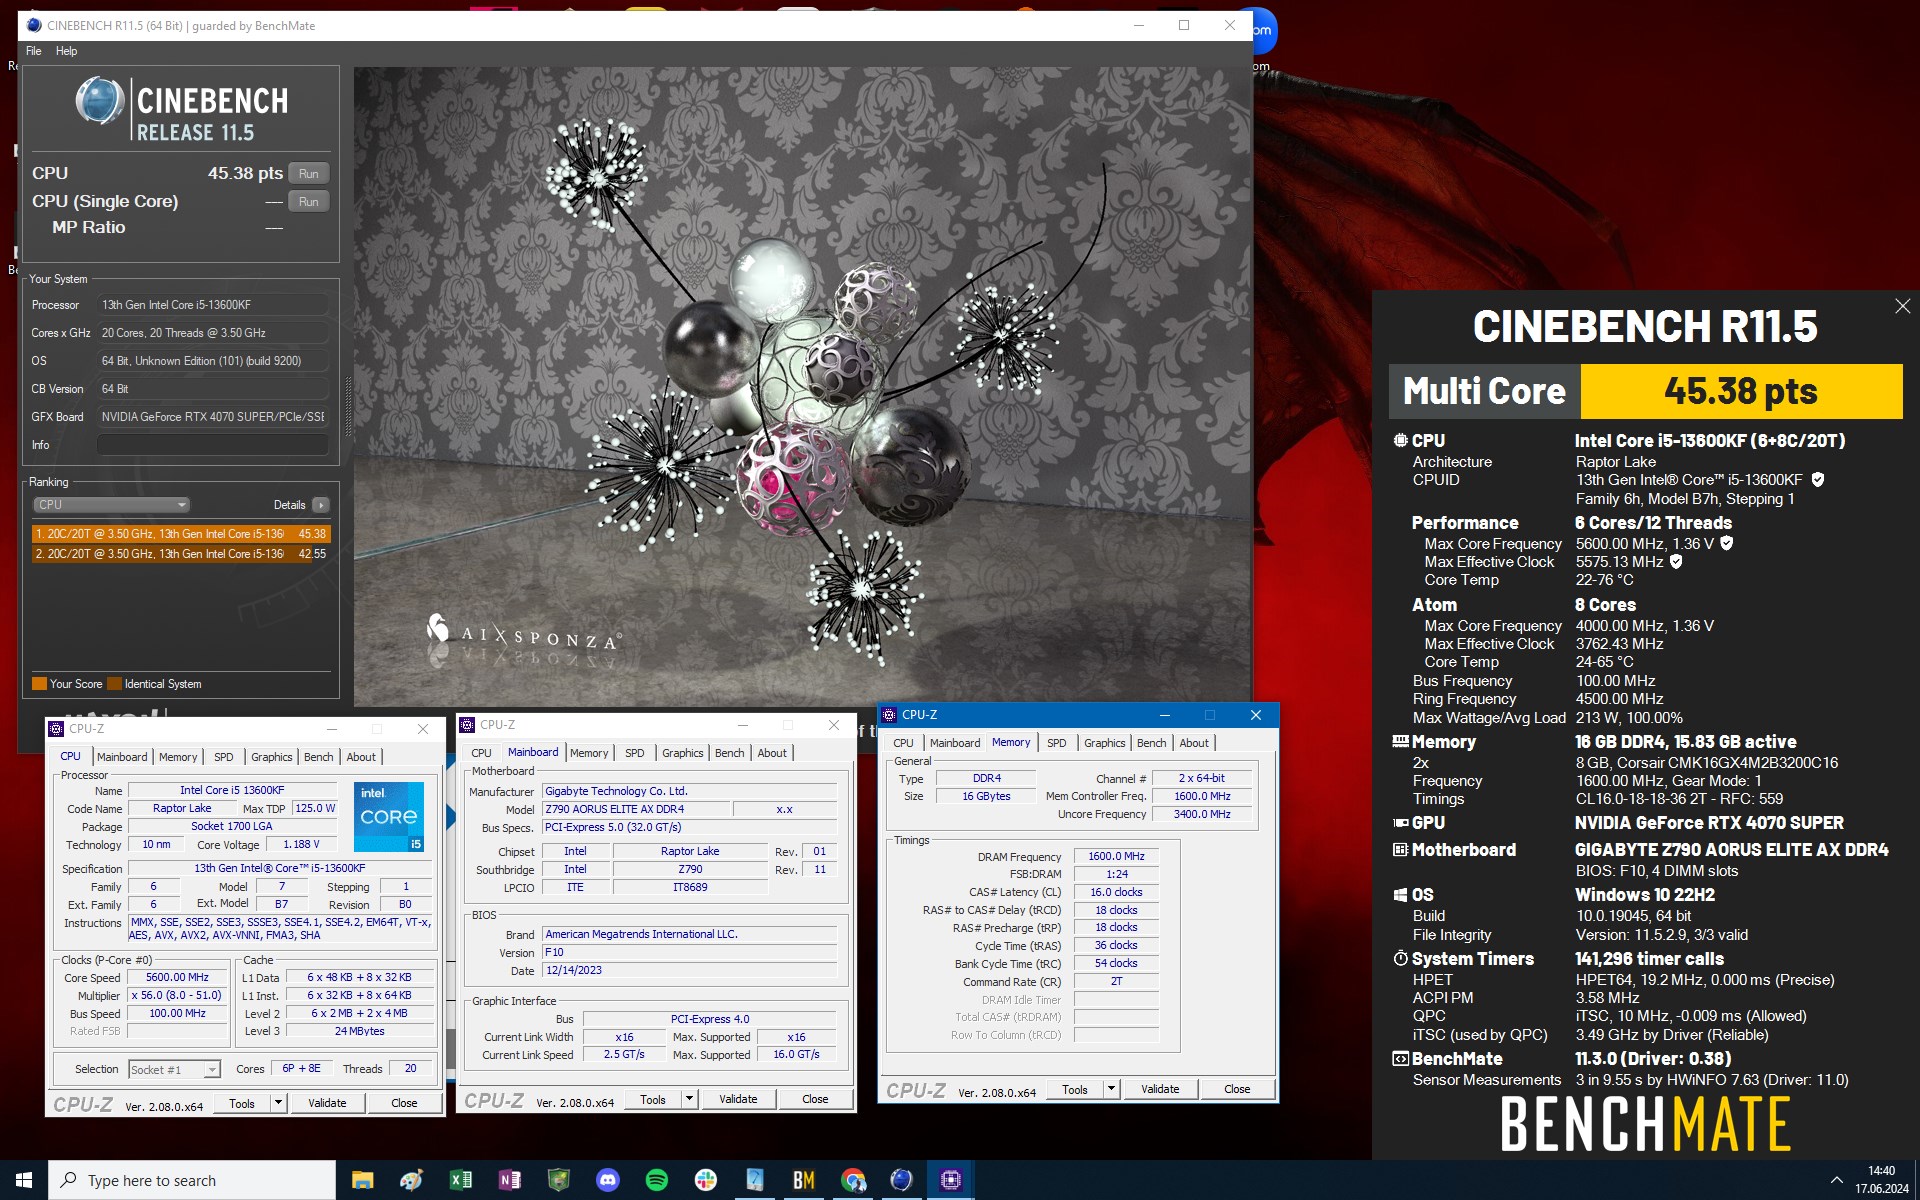1920x1200 pixels.
Task: Click the Cinebench Release 11.5 logo
Action: click(182, 110)
